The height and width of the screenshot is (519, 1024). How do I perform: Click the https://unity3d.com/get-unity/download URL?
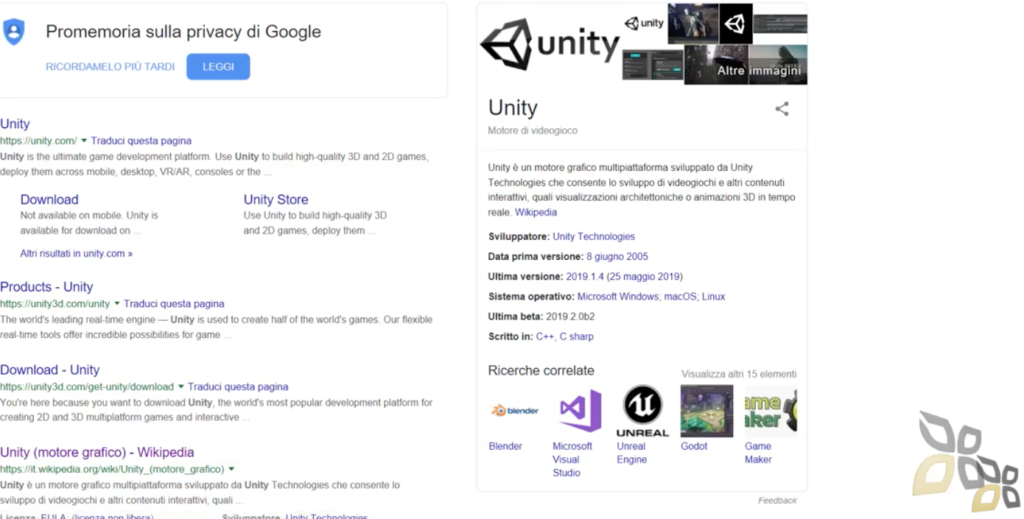(x=87, y=386)
